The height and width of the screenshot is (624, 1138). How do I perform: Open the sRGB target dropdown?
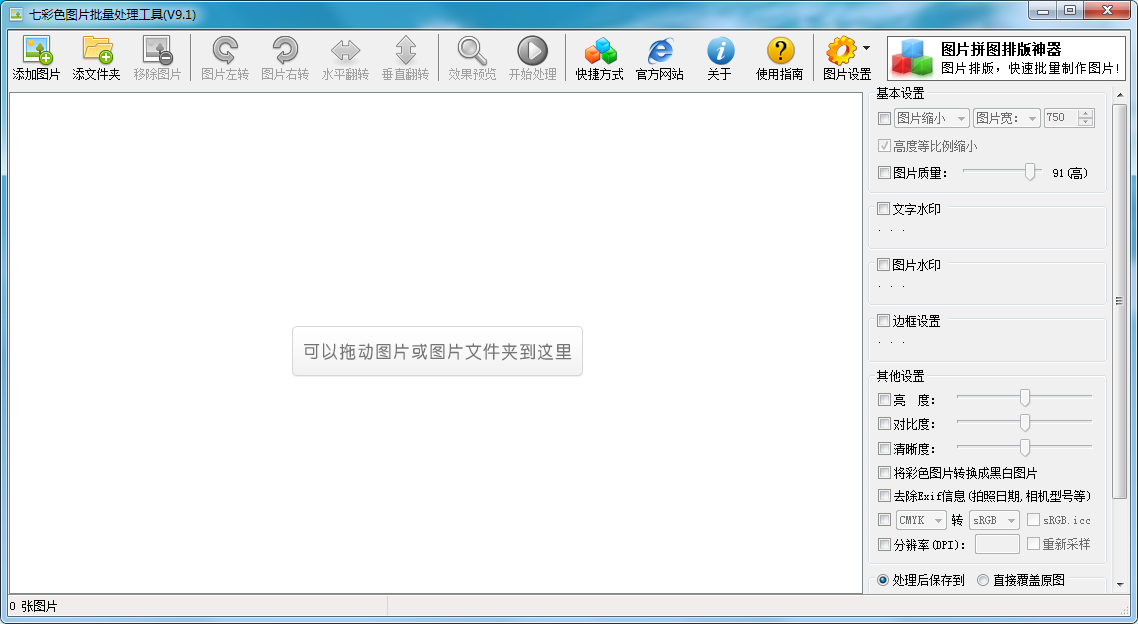(994, 520)
